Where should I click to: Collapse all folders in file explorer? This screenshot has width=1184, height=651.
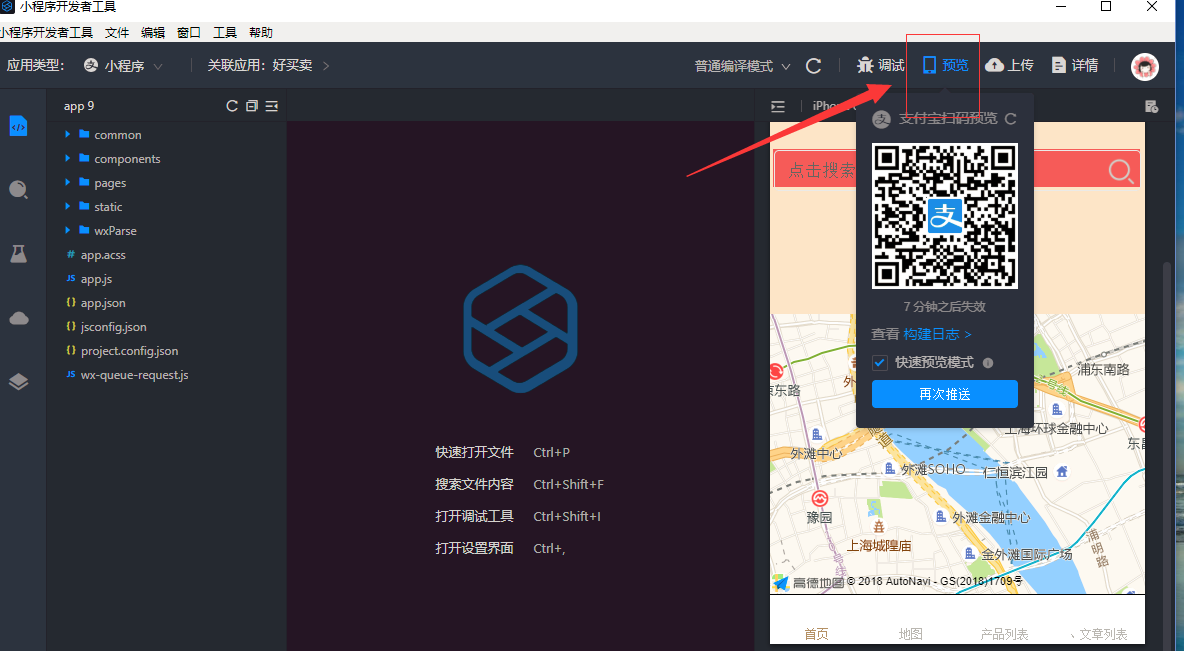click(252, 106)
